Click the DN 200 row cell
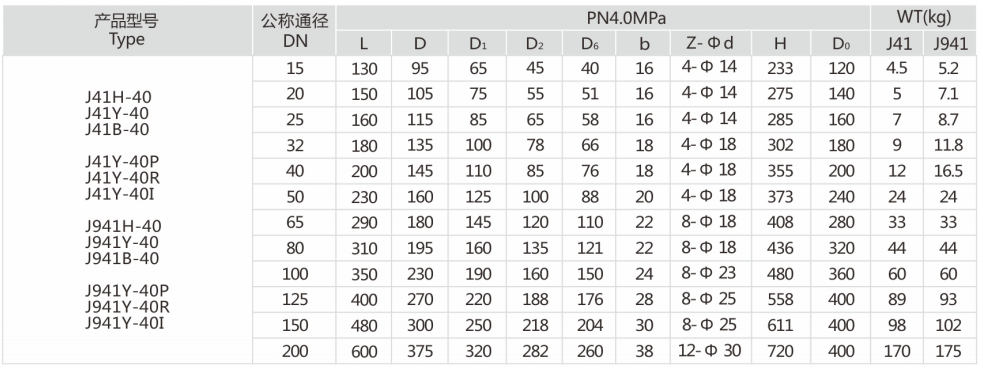Screen dimensions: 983x370 tap(295, 351)
